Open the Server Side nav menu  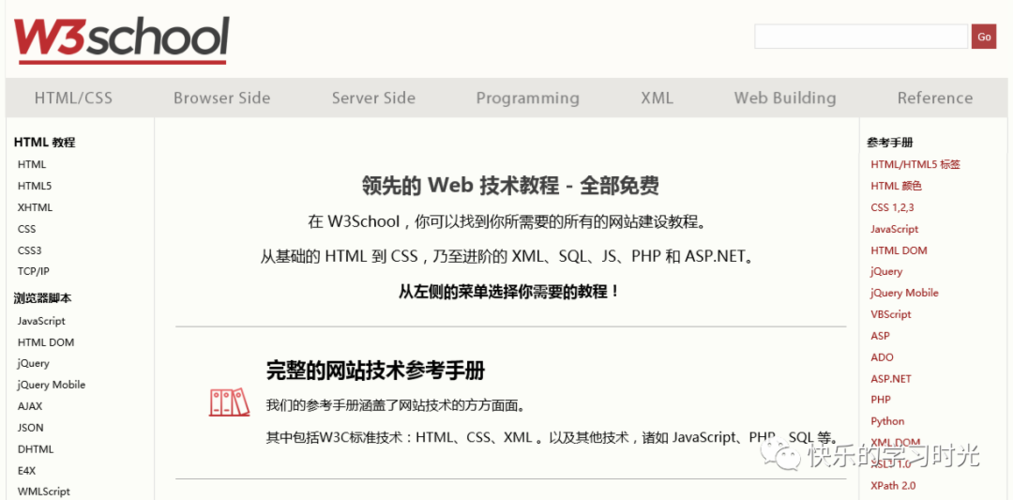pos(373,98)
